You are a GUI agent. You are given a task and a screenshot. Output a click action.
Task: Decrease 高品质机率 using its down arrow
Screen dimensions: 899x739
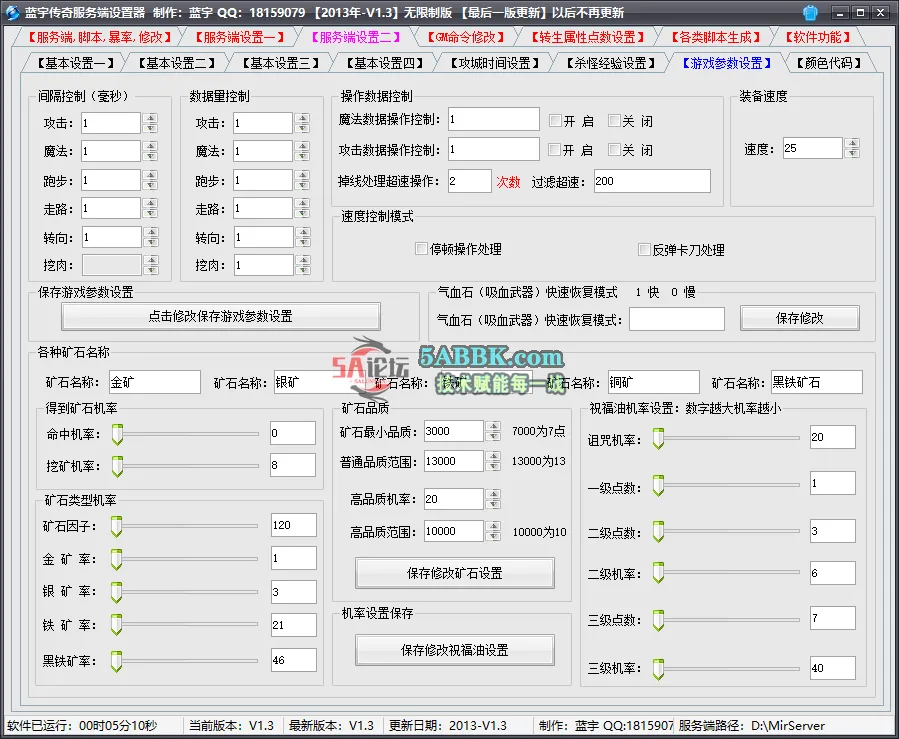click(492, 503)
